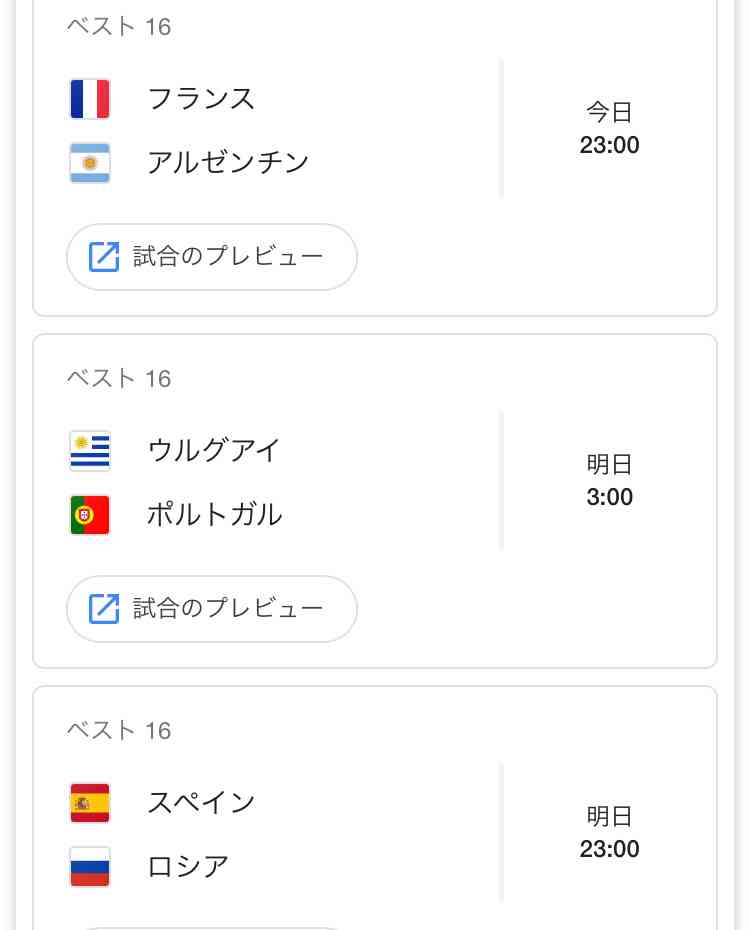The image size is (750, 930).
Task: Select the スペイン team name
Action: tap(201, 802)
